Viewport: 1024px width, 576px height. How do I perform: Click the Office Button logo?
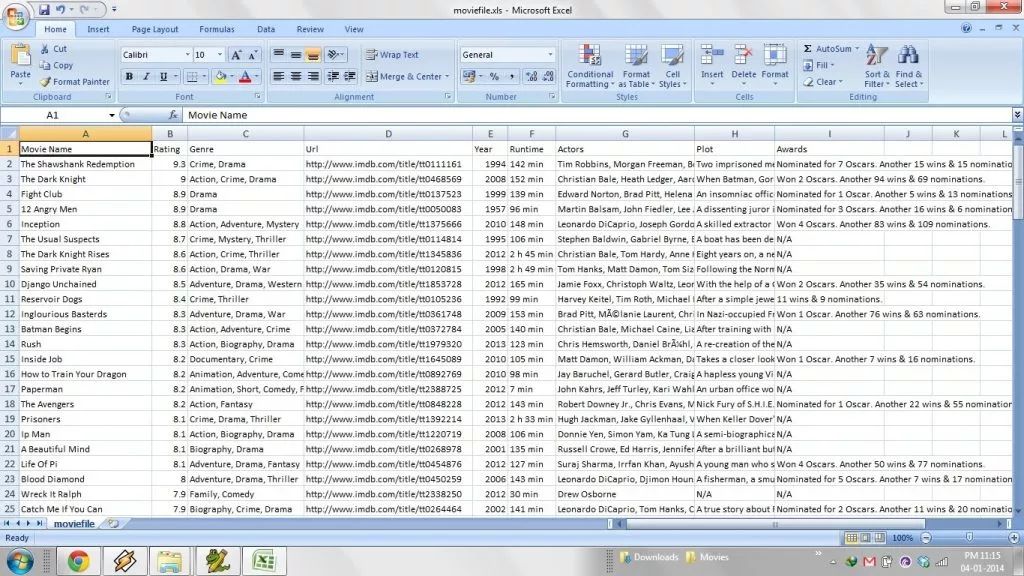click(16, 16)
